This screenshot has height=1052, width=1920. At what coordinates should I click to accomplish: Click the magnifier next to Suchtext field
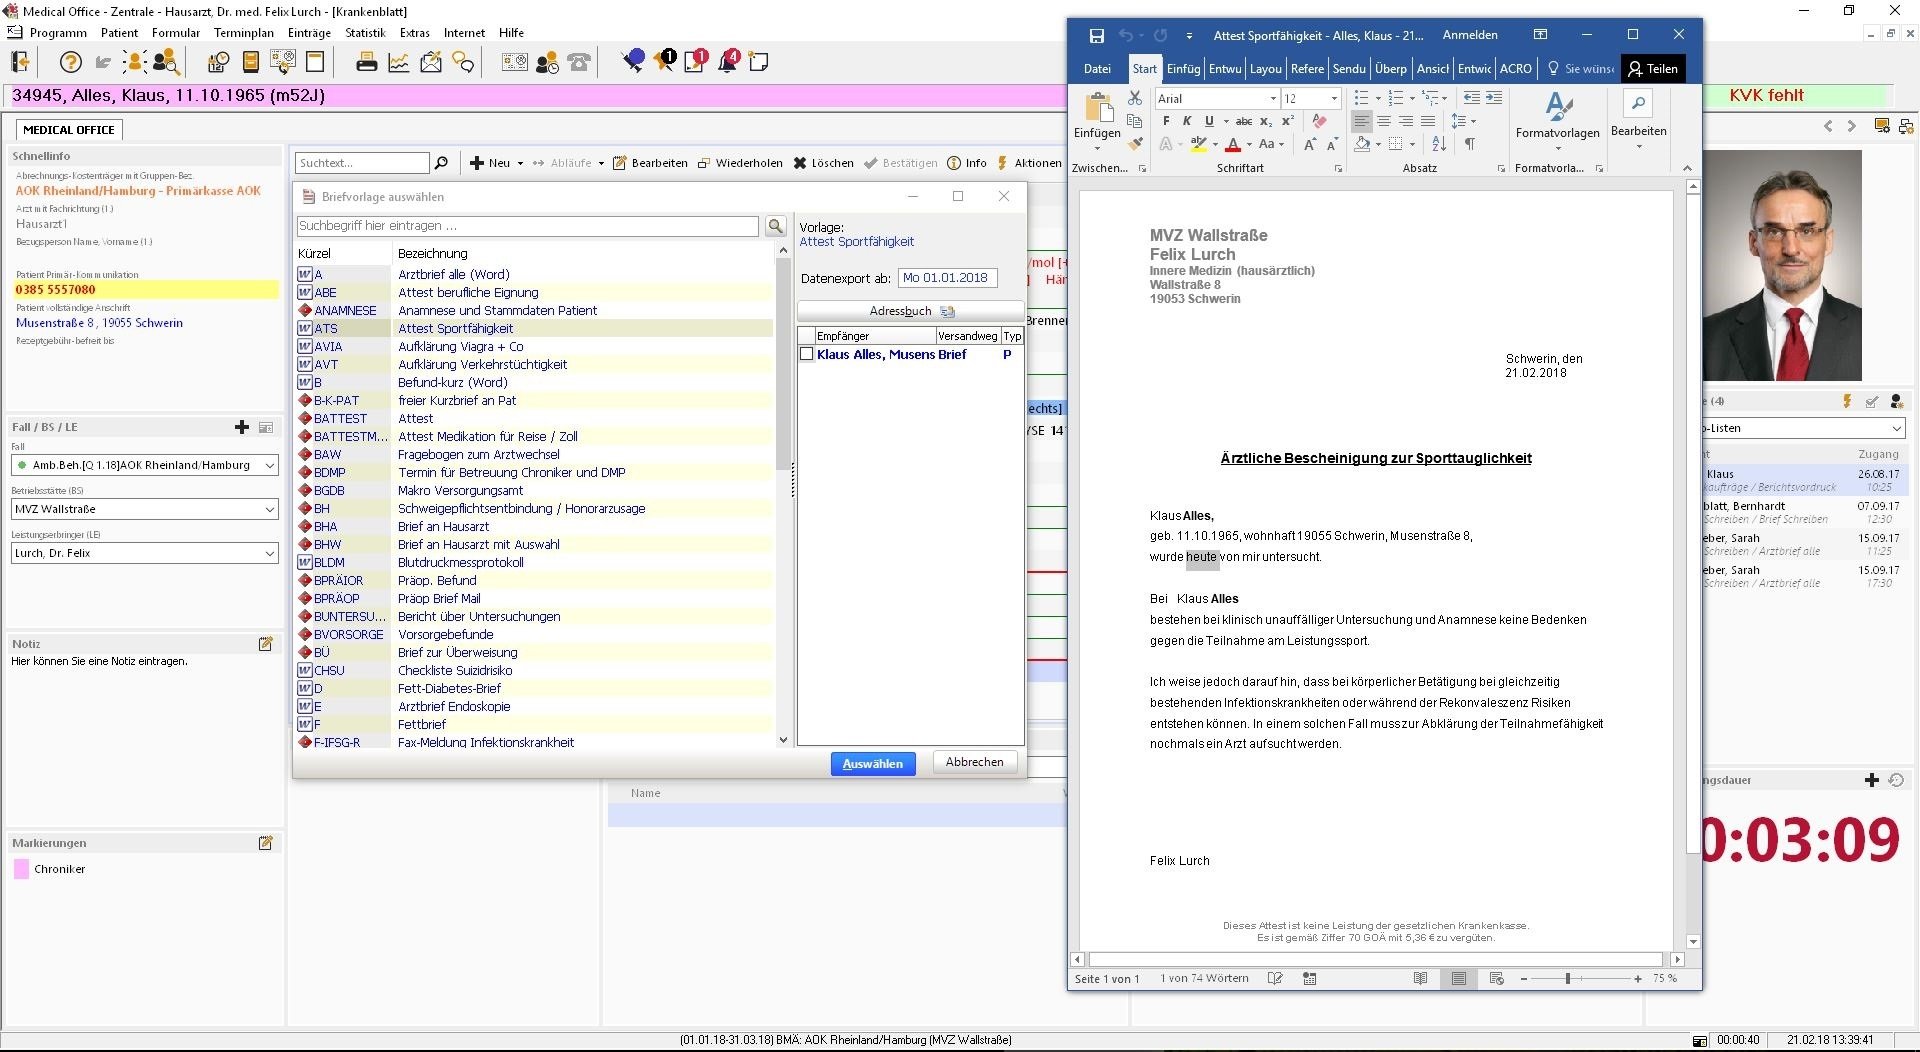pos(441,163)
